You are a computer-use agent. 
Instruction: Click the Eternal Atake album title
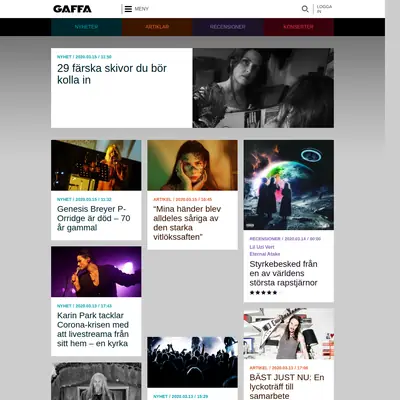point(265,254)
